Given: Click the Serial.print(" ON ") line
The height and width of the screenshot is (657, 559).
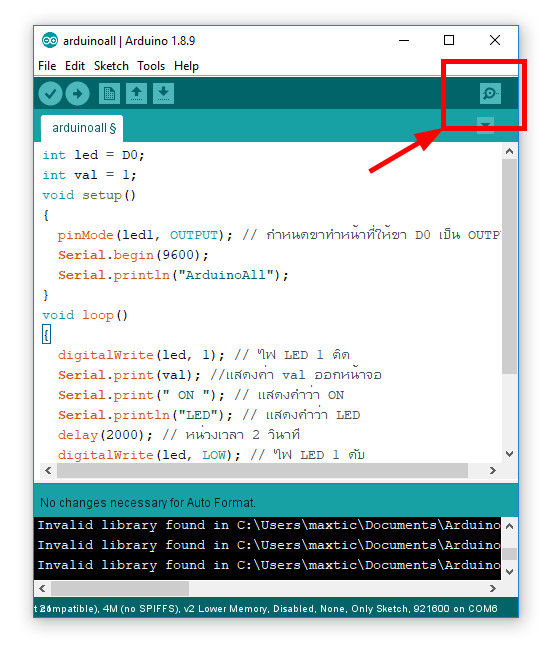Looking at the screenshot, I should click(201, 395).
